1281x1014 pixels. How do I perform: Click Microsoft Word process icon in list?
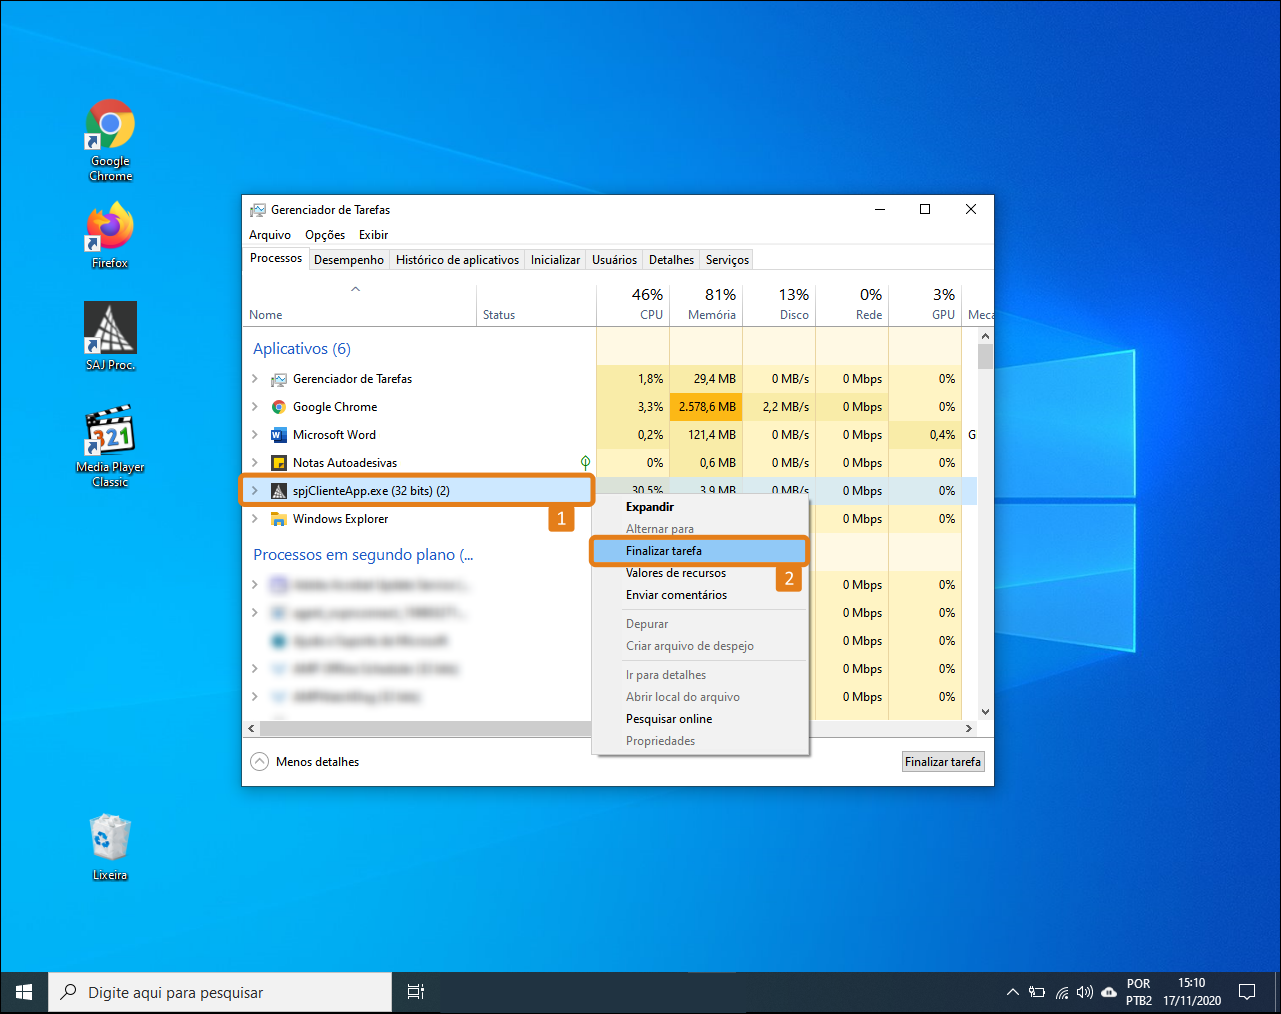click(x=279, y=435)
